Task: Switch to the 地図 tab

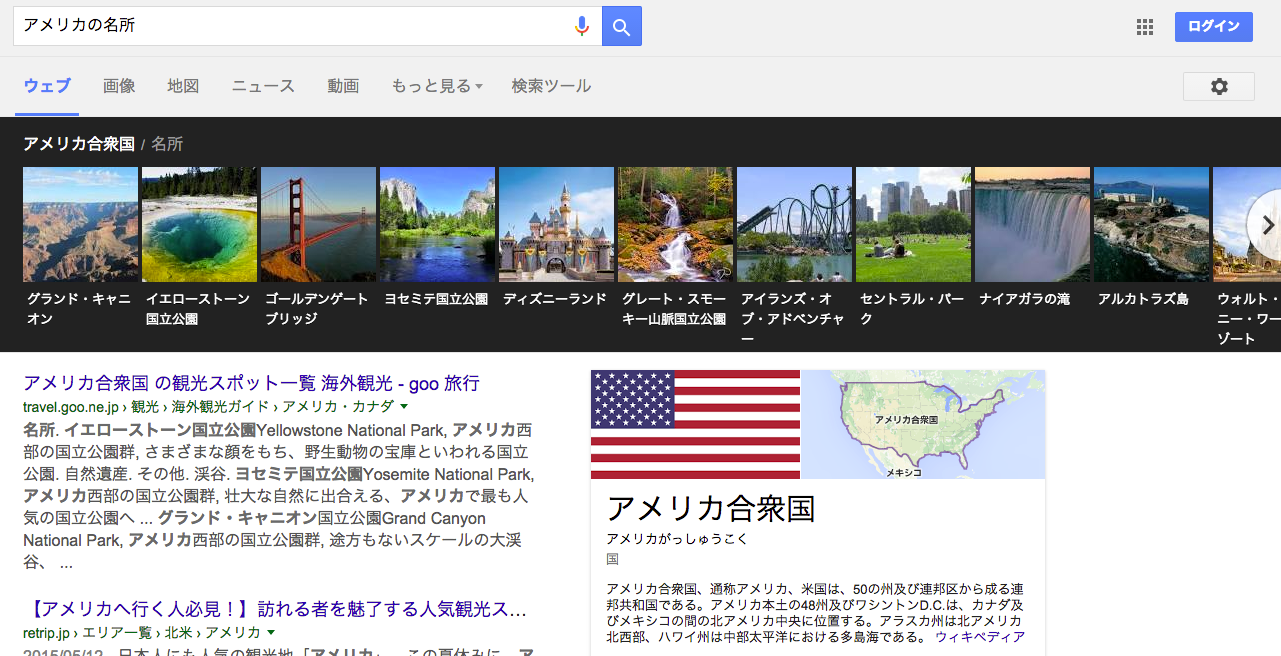Action: point(183,86)
